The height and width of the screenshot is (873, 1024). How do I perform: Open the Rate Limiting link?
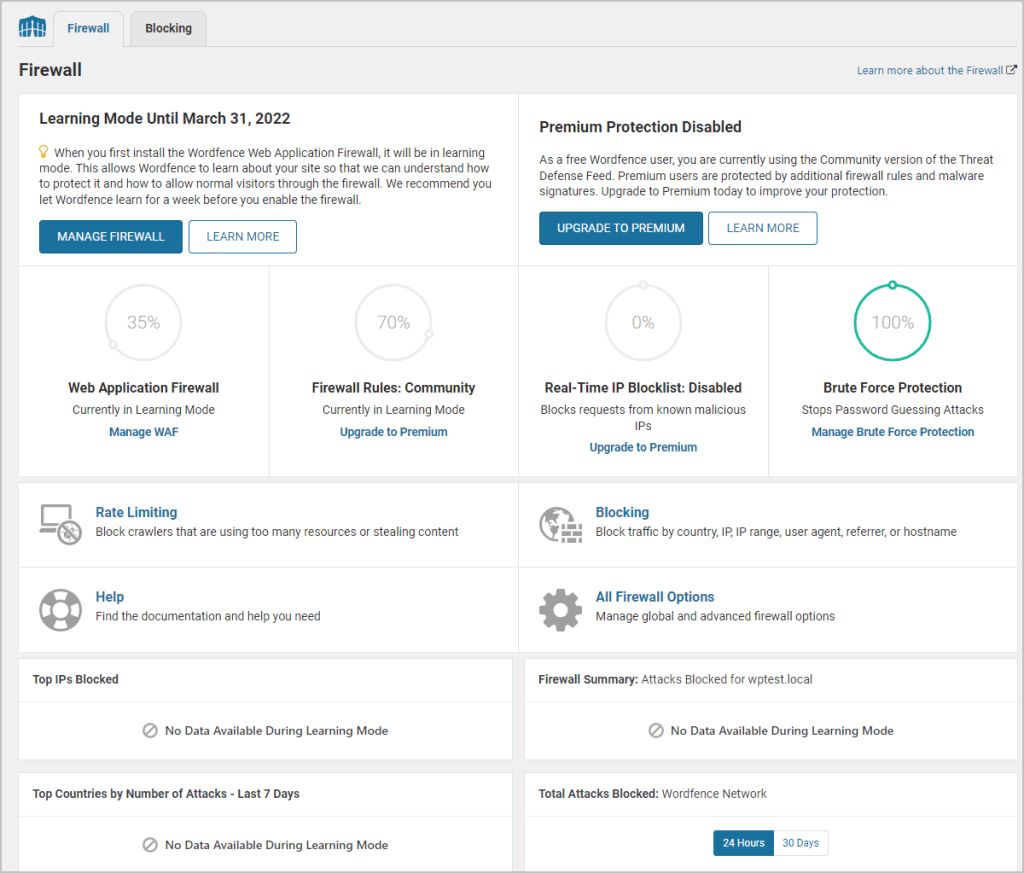[136, 513]
